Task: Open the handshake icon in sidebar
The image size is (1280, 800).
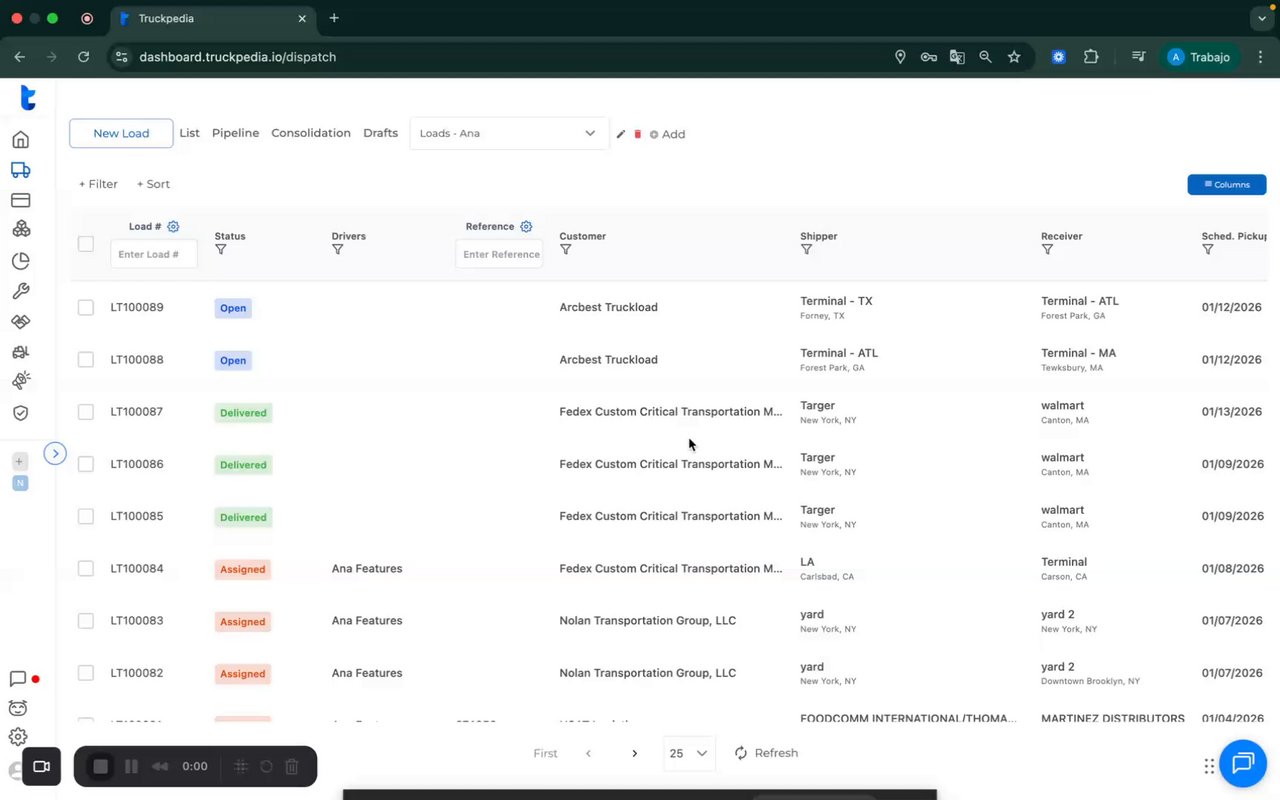Action: (x=20, y=321)
